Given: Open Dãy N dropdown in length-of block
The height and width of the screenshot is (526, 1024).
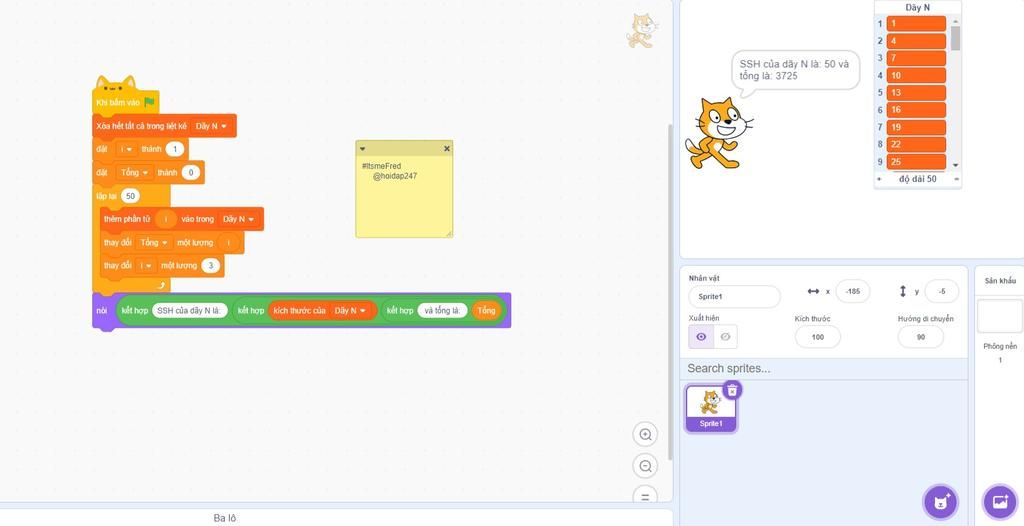Looking at the screenshot, I should point(351,310).
